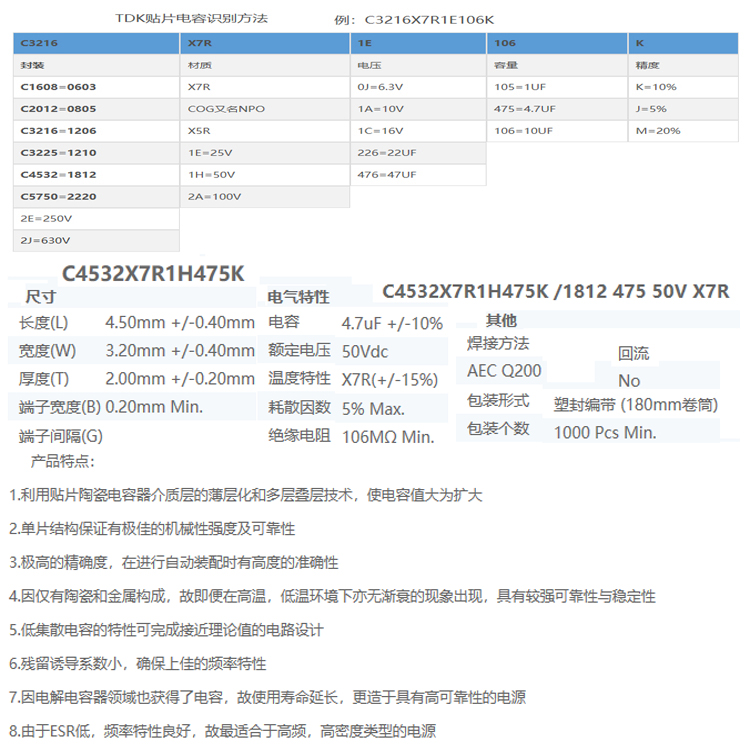Click the 1A=10V cell
Viewport: 750px width, 750px height.
coord(419,109)
